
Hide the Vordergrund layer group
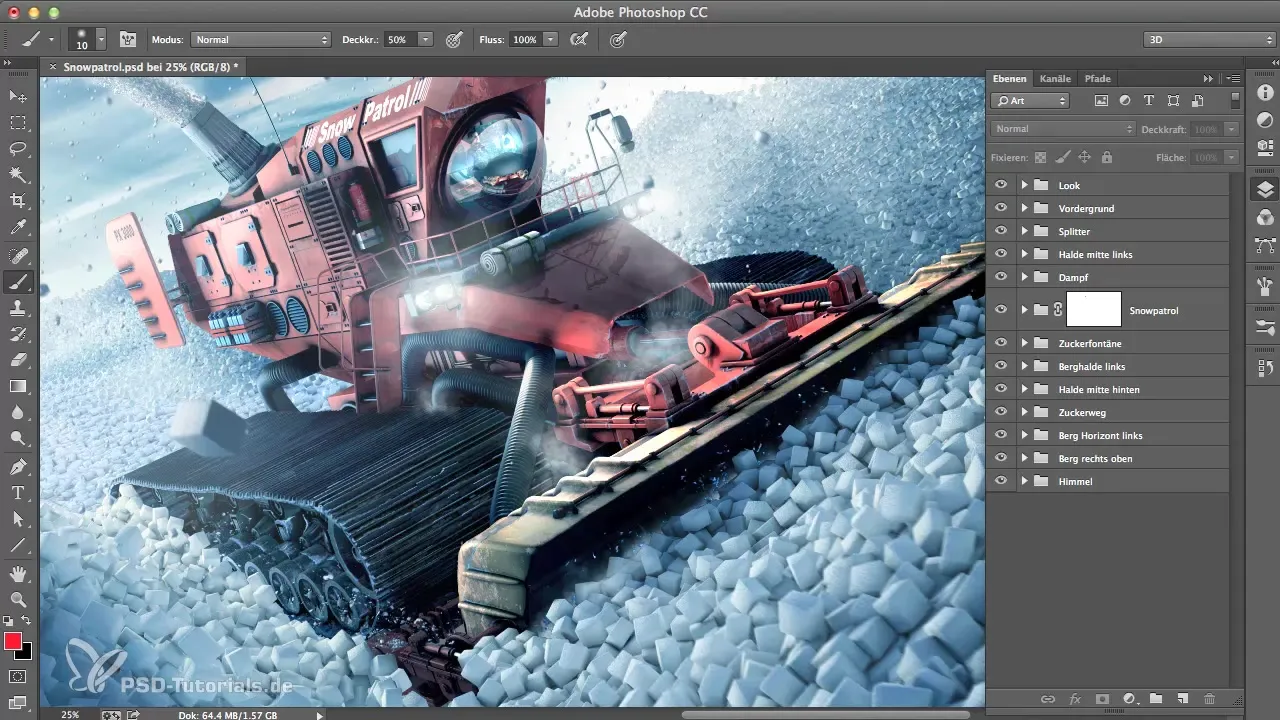pyautogui.click(x=1001, y=208)
